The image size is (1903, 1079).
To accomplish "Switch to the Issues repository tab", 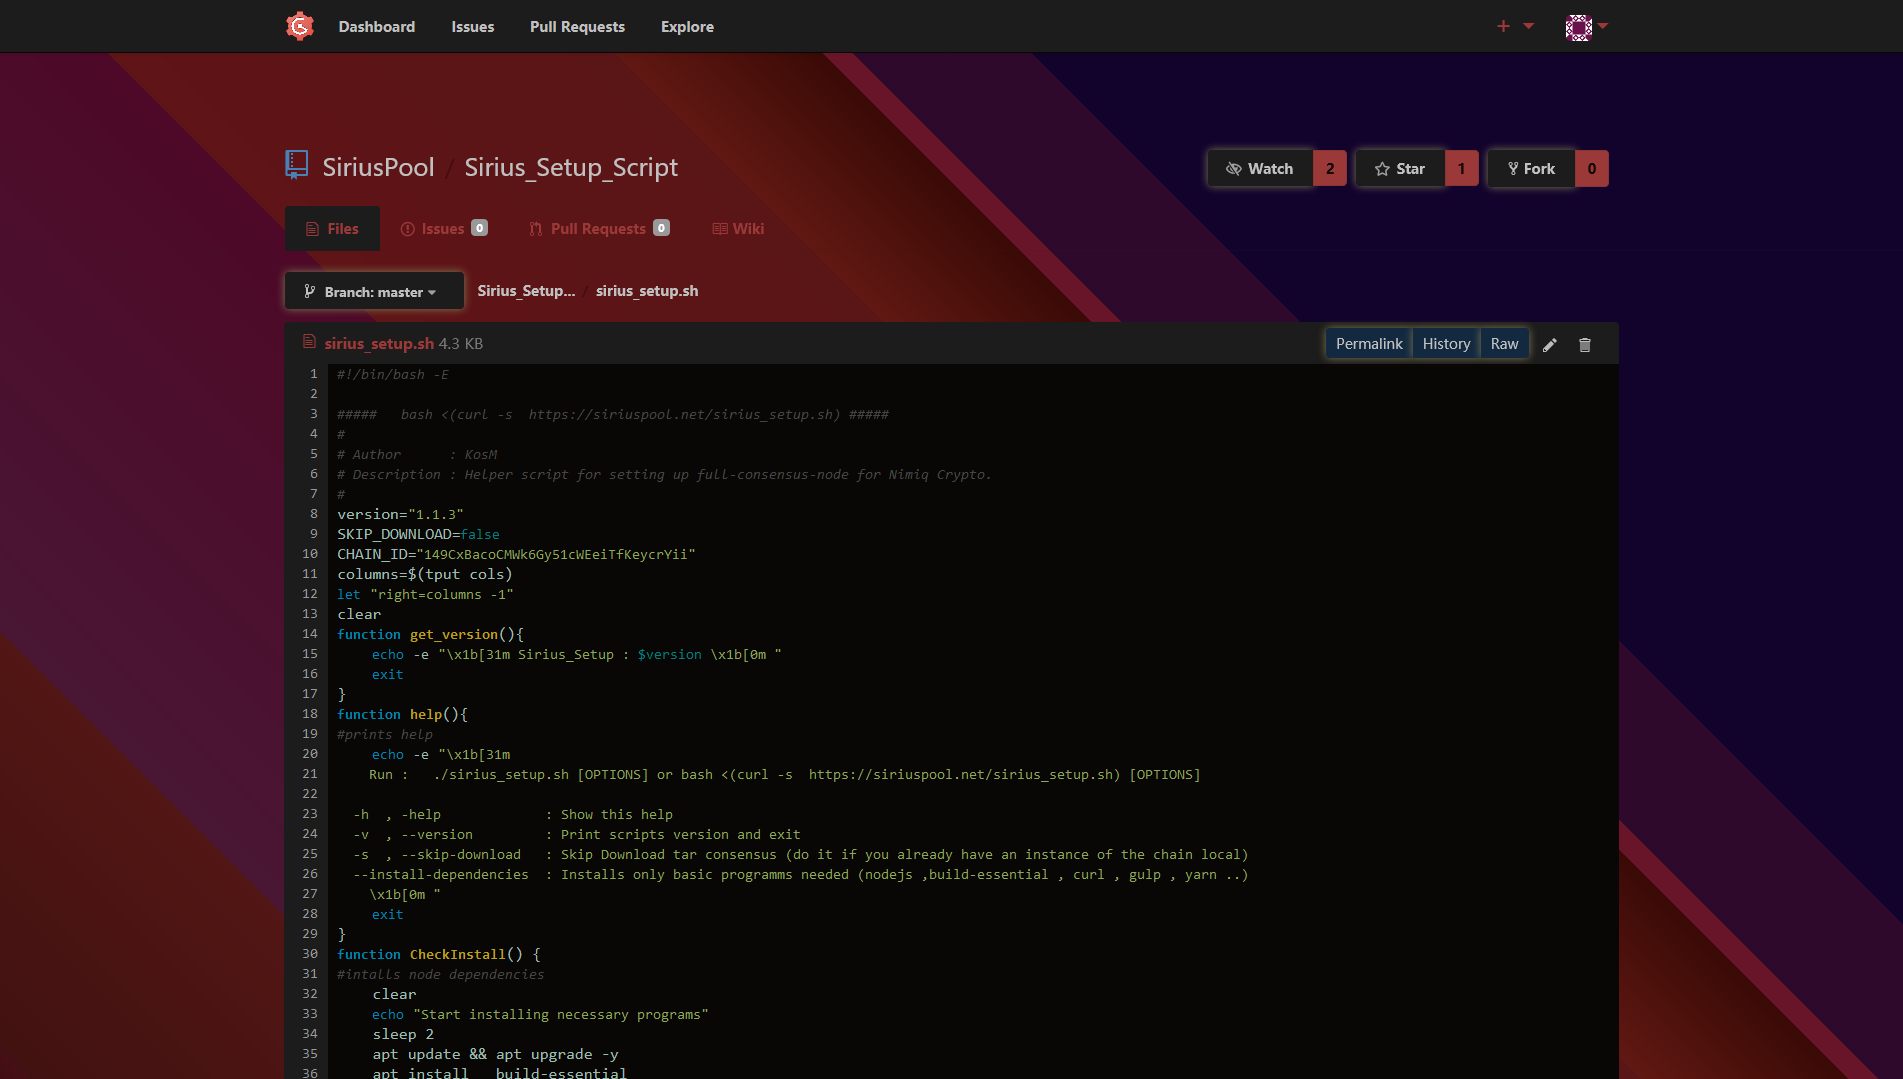I will click(x=442, y=229).
